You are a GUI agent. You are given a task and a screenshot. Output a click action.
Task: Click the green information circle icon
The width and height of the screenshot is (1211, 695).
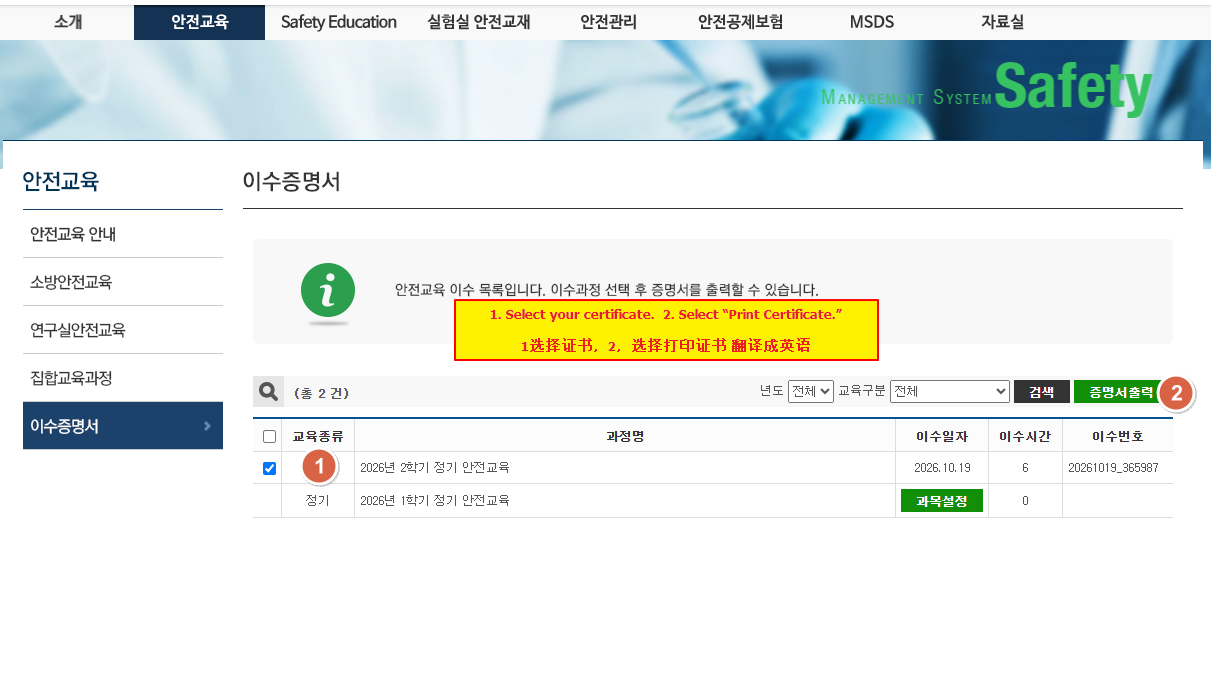coord(328,291)
